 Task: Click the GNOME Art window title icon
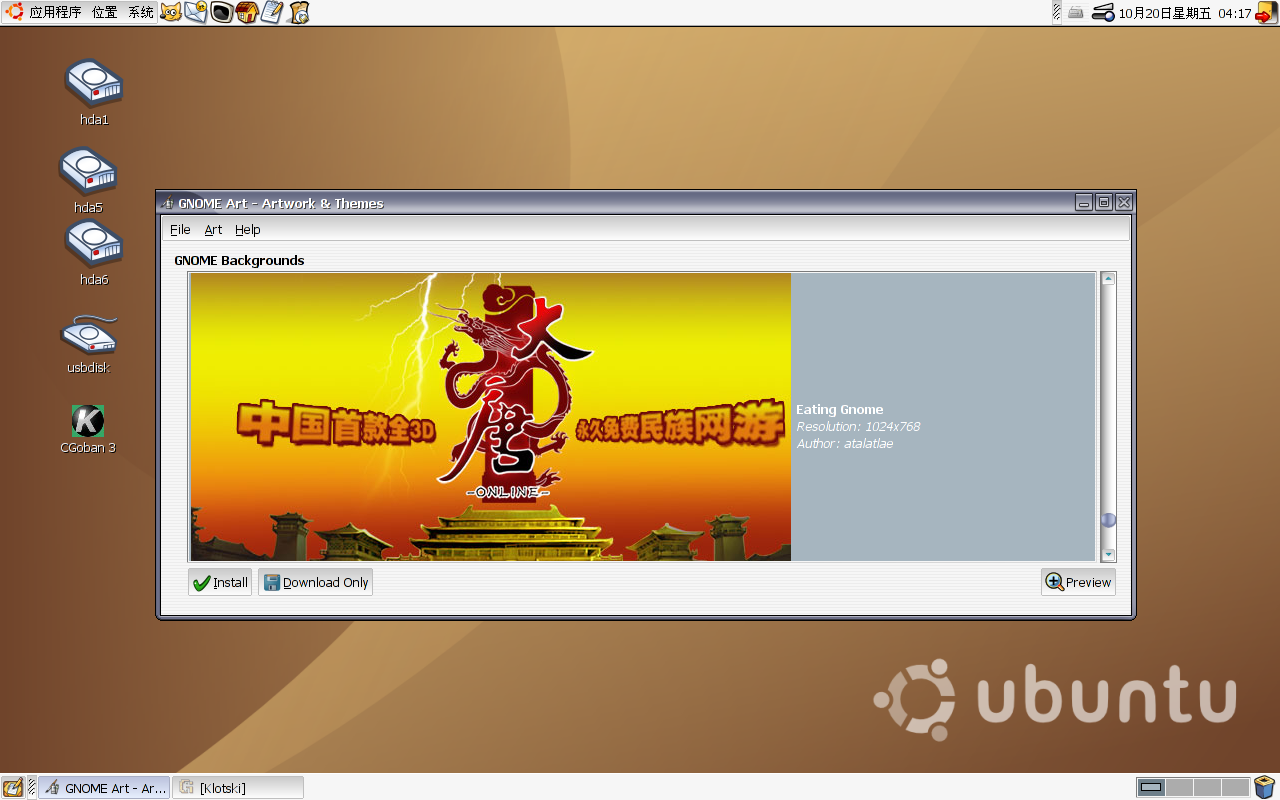tap(167, 203)
